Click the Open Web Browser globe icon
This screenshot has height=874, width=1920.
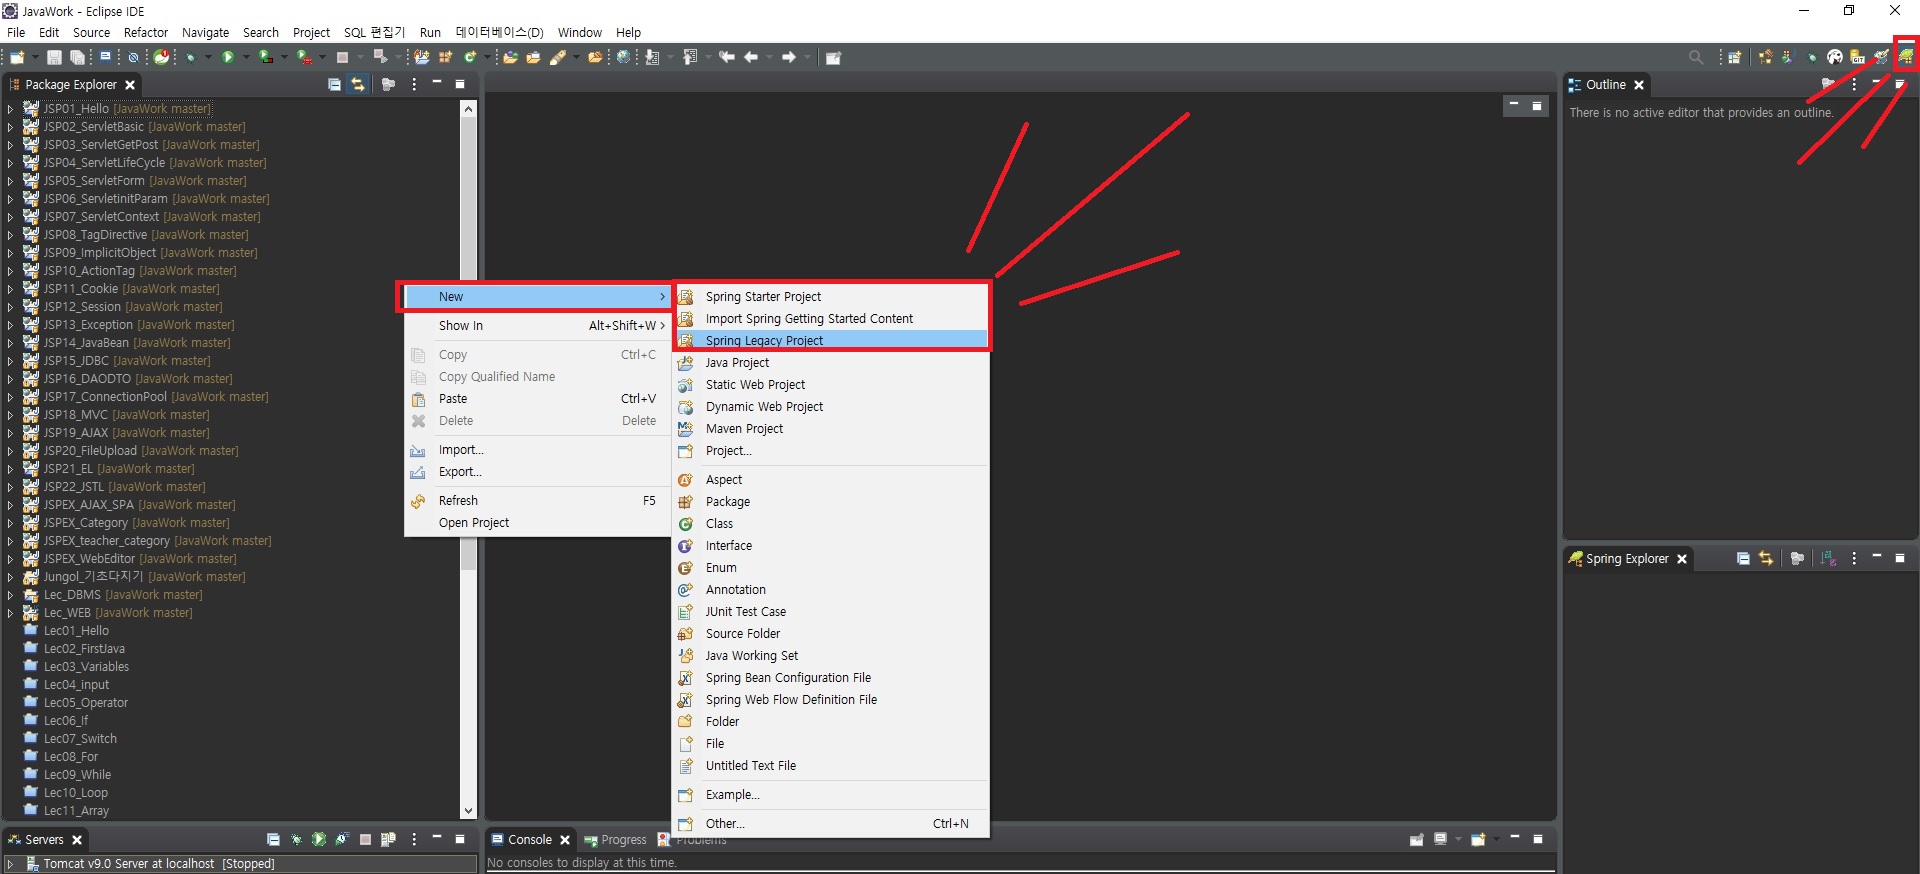[623, 57]
